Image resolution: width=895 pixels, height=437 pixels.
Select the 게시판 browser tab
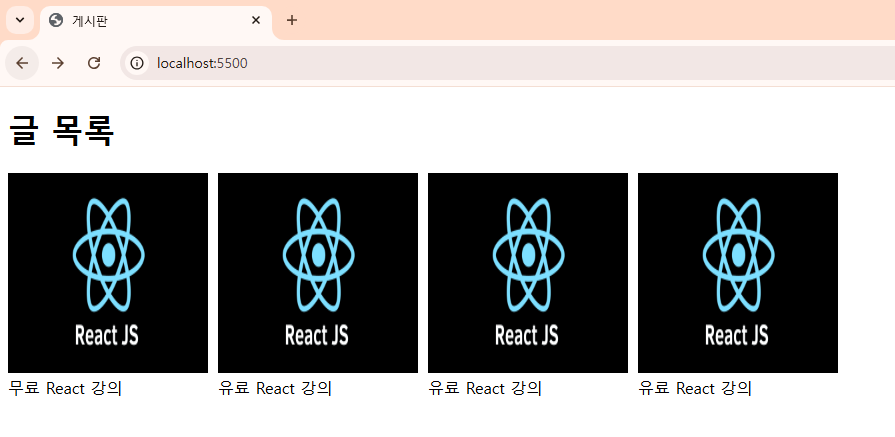pyautogui.click(x=155, y=21)
